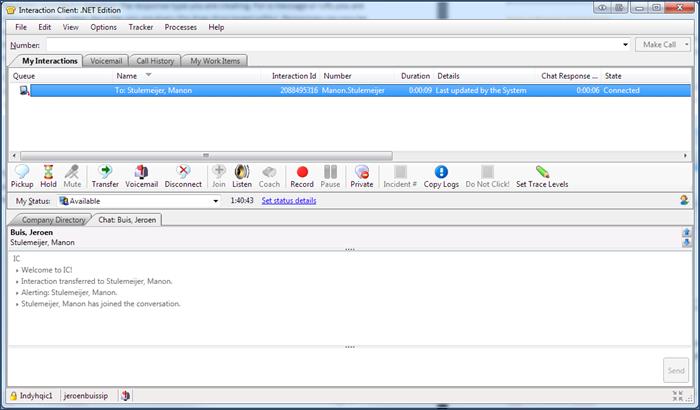Disconnect the current interaction
700x410 pixels.
pyautogui.click(x=183, y=176)
